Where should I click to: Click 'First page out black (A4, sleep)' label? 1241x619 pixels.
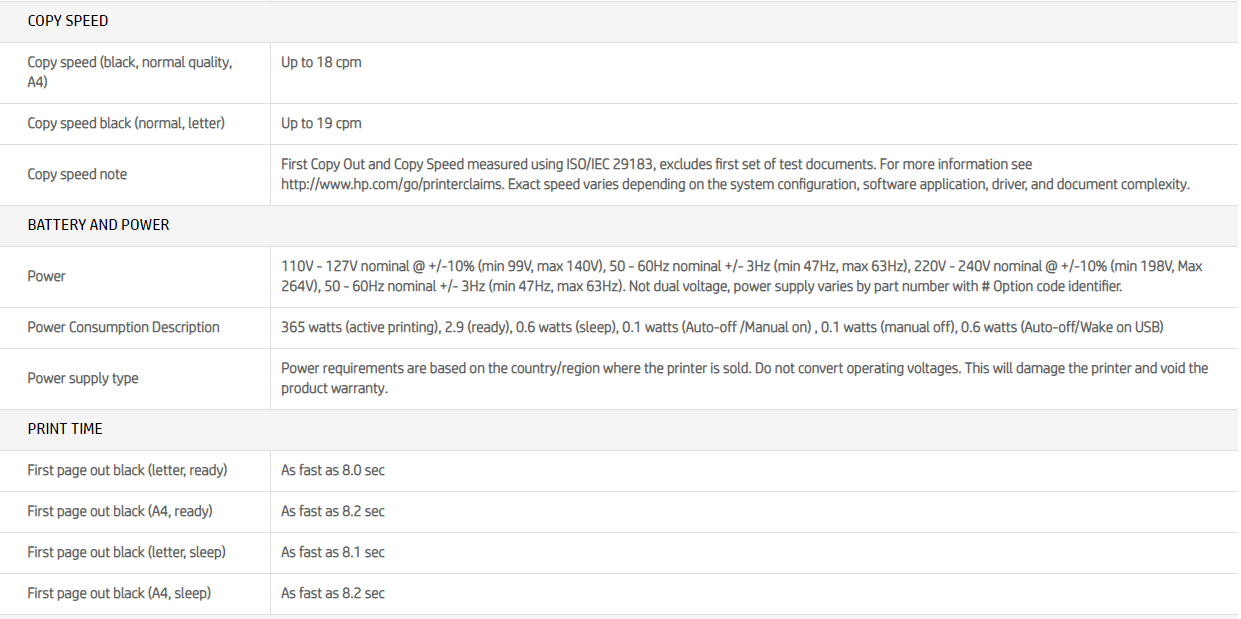click(x=119, y=593)
